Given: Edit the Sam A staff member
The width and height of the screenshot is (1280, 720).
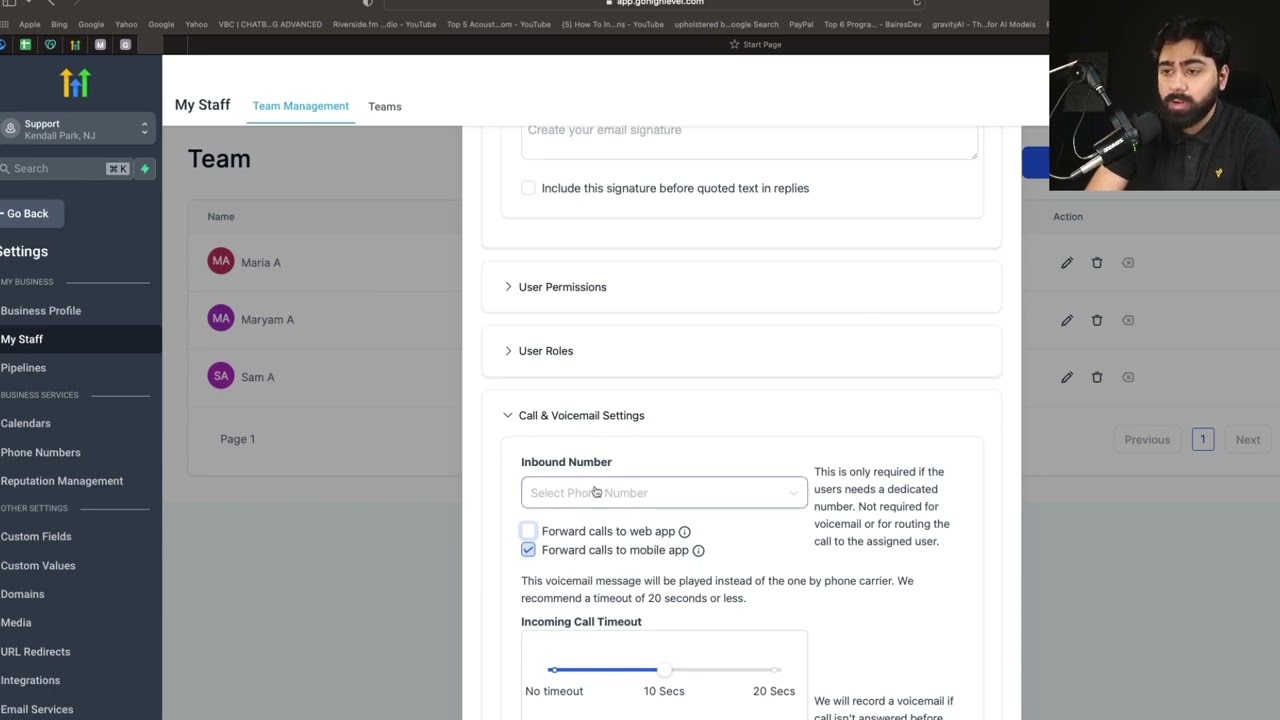Looking at the screenshot, I should click(x=1067, y=377).
